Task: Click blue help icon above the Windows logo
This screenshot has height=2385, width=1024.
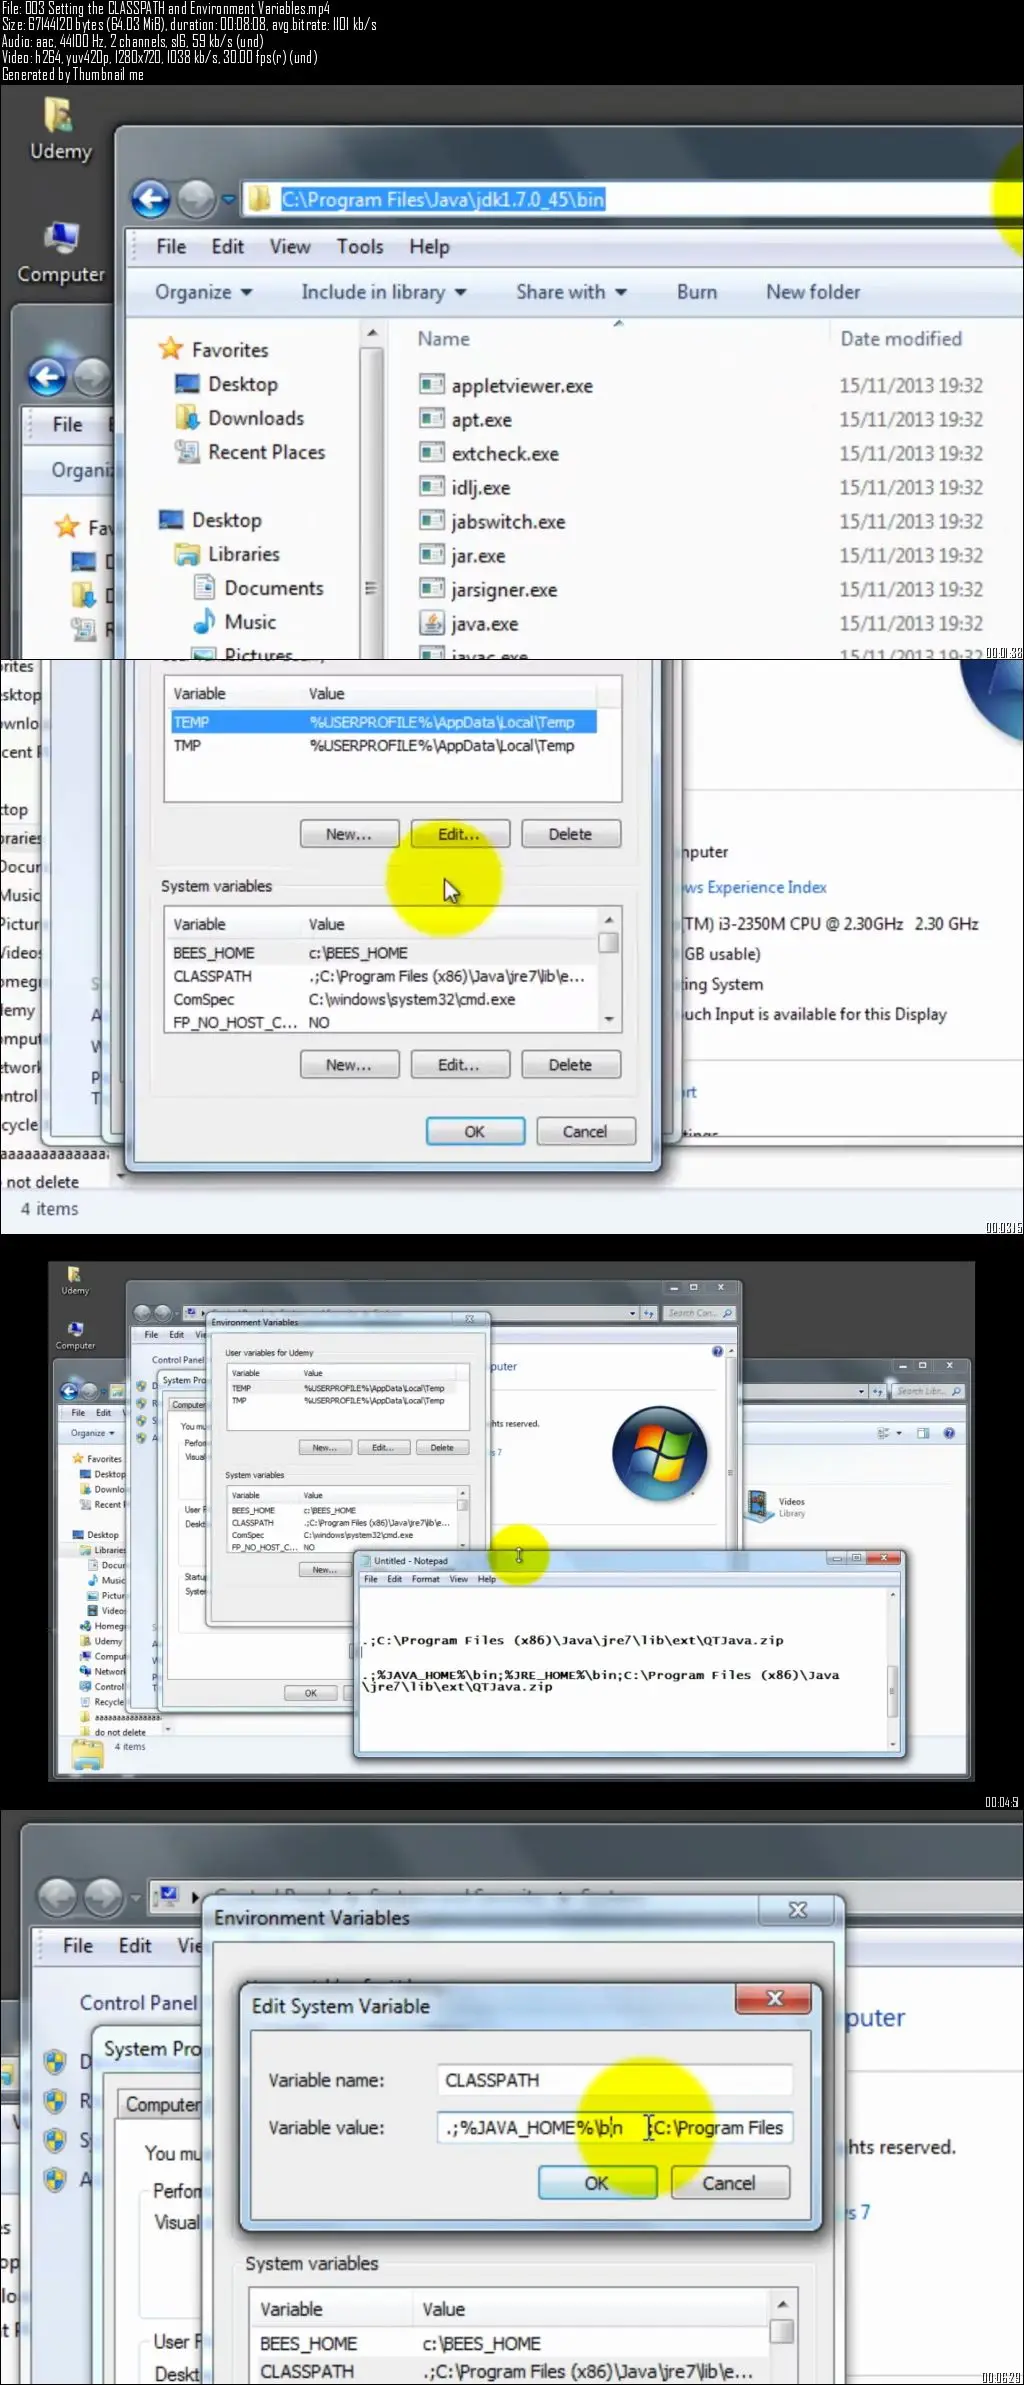Action: click(717, 1351)
